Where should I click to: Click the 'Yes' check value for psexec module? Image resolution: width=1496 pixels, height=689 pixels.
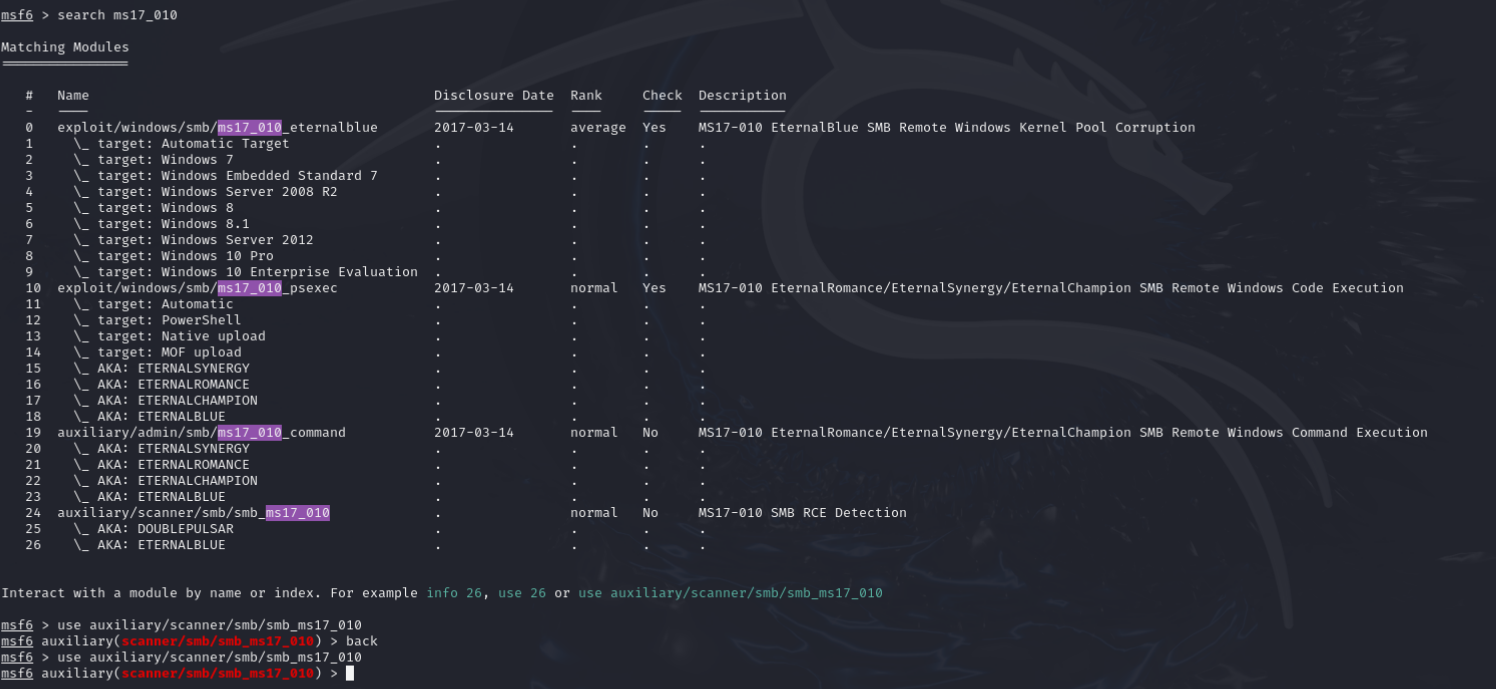click(x=654, y=287)
